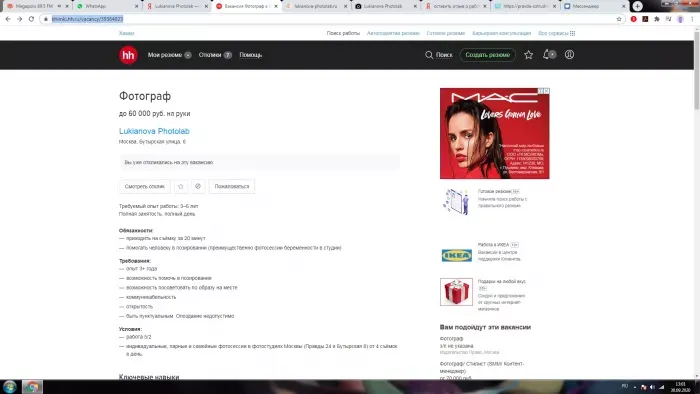Open the browser Extensions puzzle icon
The image size is (700, 394).
tap(657, 19)
